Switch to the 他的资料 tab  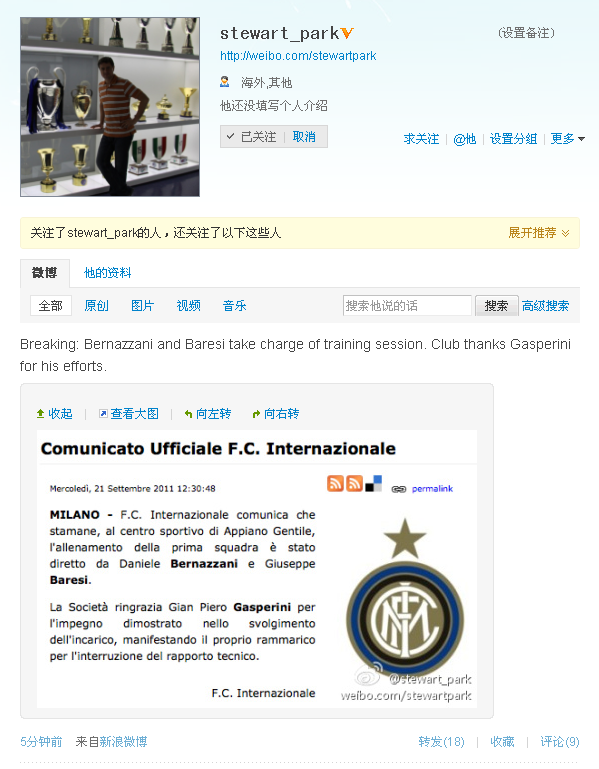[107, 273]
